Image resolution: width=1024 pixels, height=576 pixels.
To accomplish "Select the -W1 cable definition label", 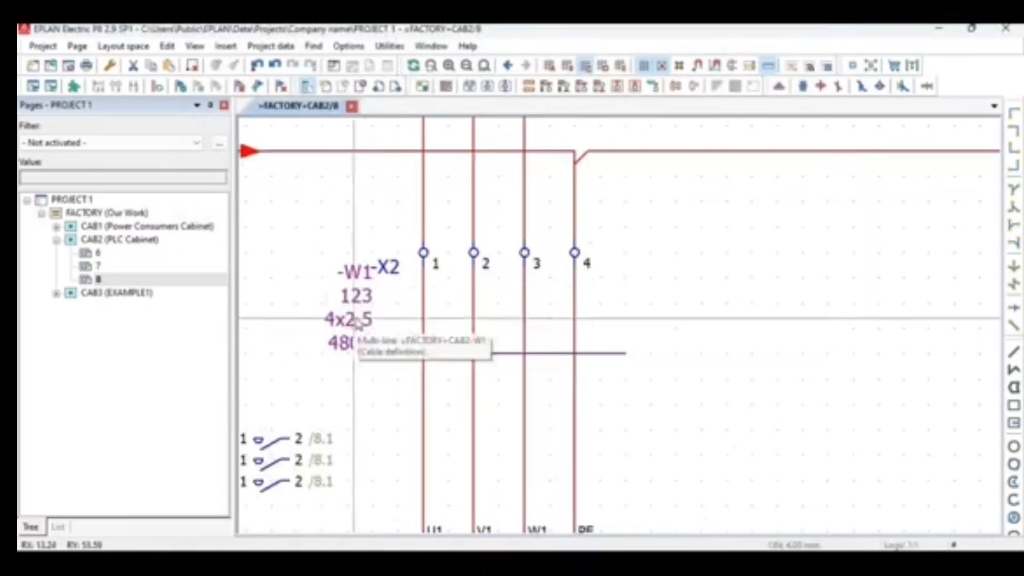I will click(x=354, y=272).
